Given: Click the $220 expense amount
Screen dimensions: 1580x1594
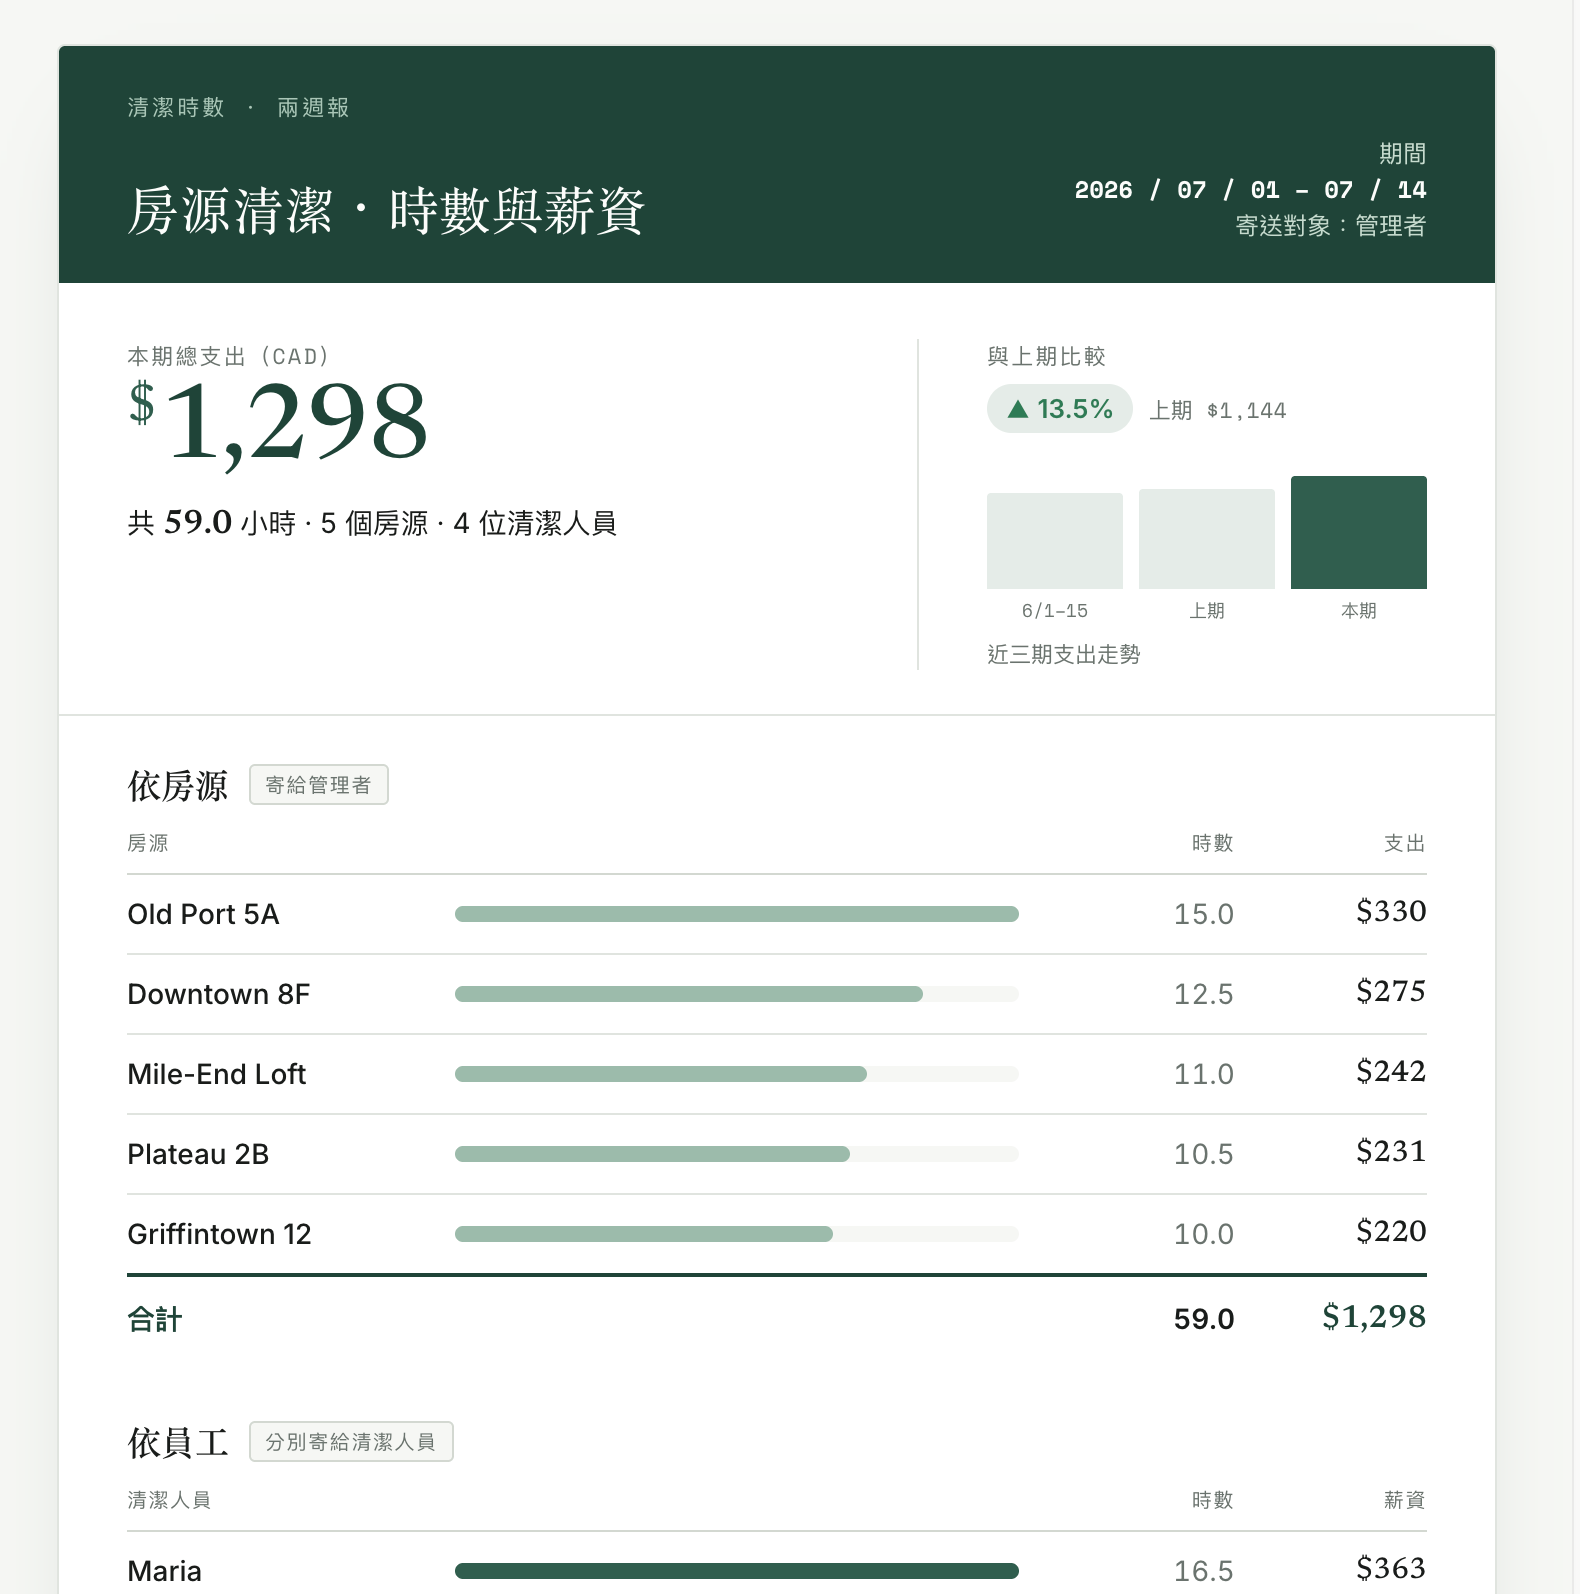Looking at the screenshot, I should point(1391,1231).
